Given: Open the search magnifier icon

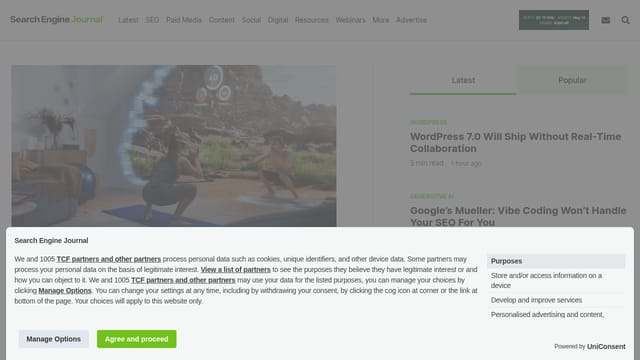Looking at the screenshot, I should (625, 20).
